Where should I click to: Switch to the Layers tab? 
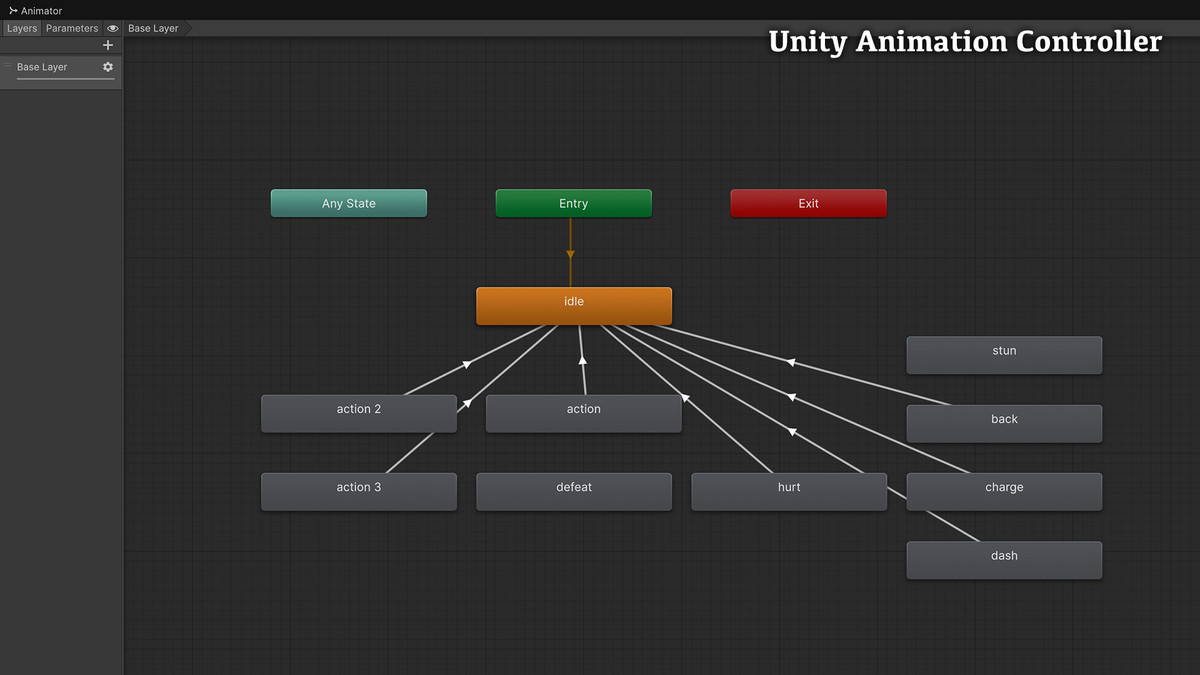[21, 28]
